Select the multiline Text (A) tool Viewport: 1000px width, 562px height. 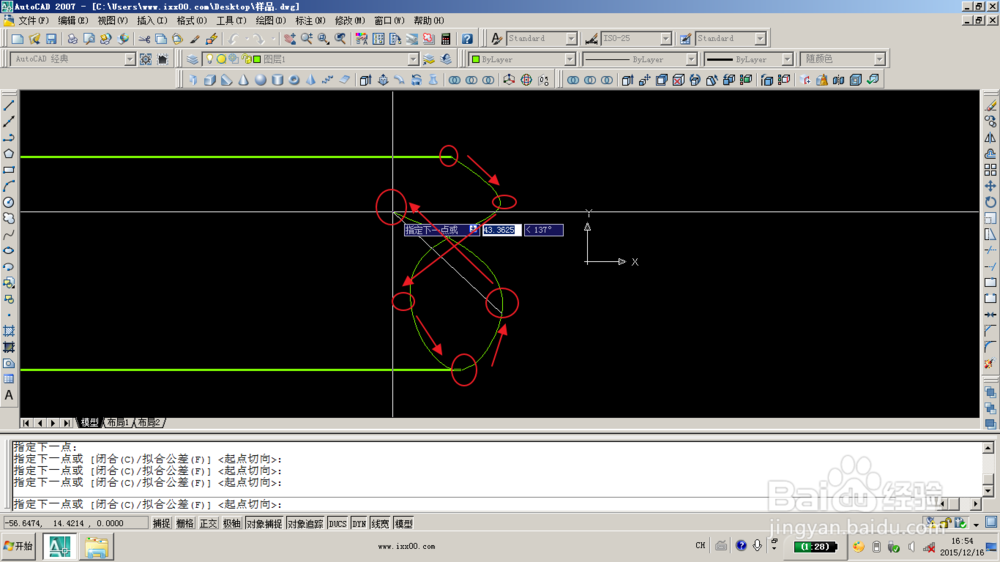9,396
